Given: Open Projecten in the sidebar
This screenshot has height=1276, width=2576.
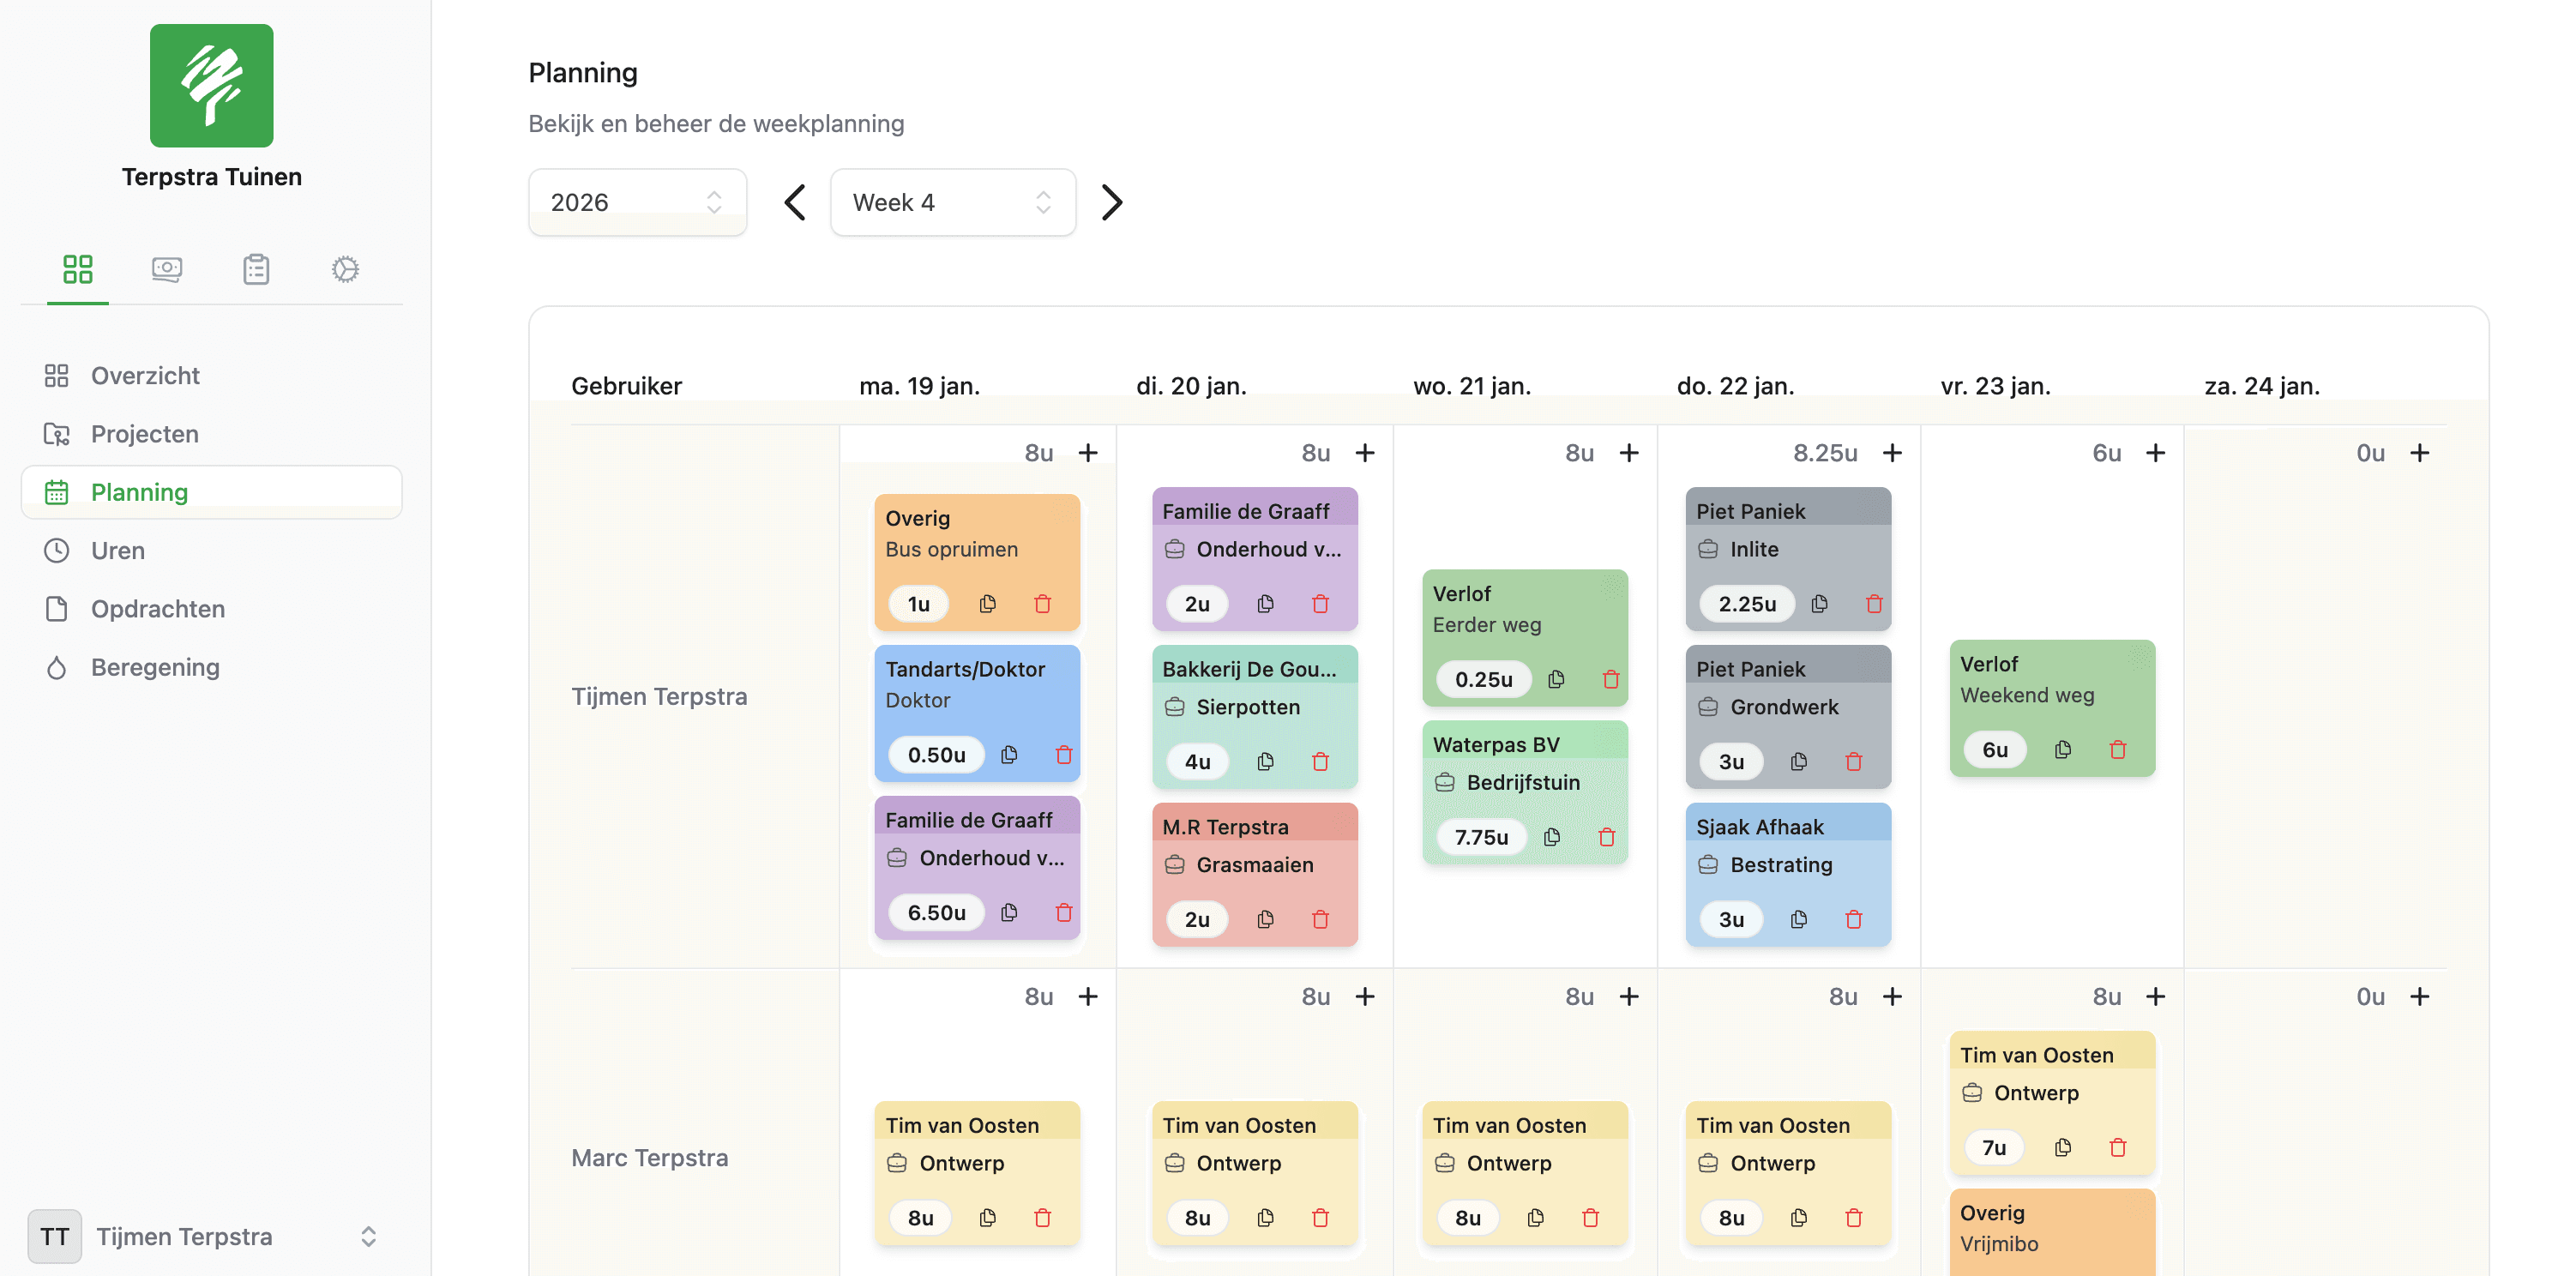Looking at the screenshot, I should point(145,434).
